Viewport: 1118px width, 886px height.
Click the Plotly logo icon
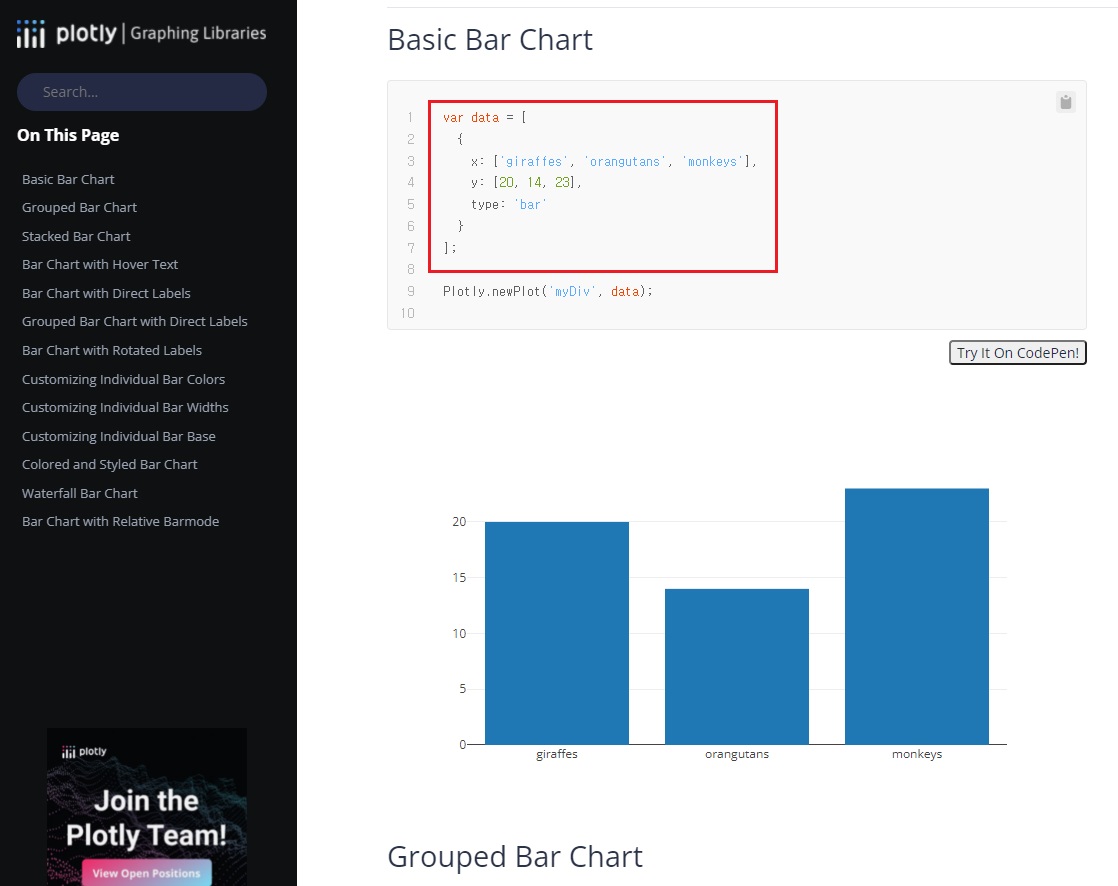coord(31,34)
